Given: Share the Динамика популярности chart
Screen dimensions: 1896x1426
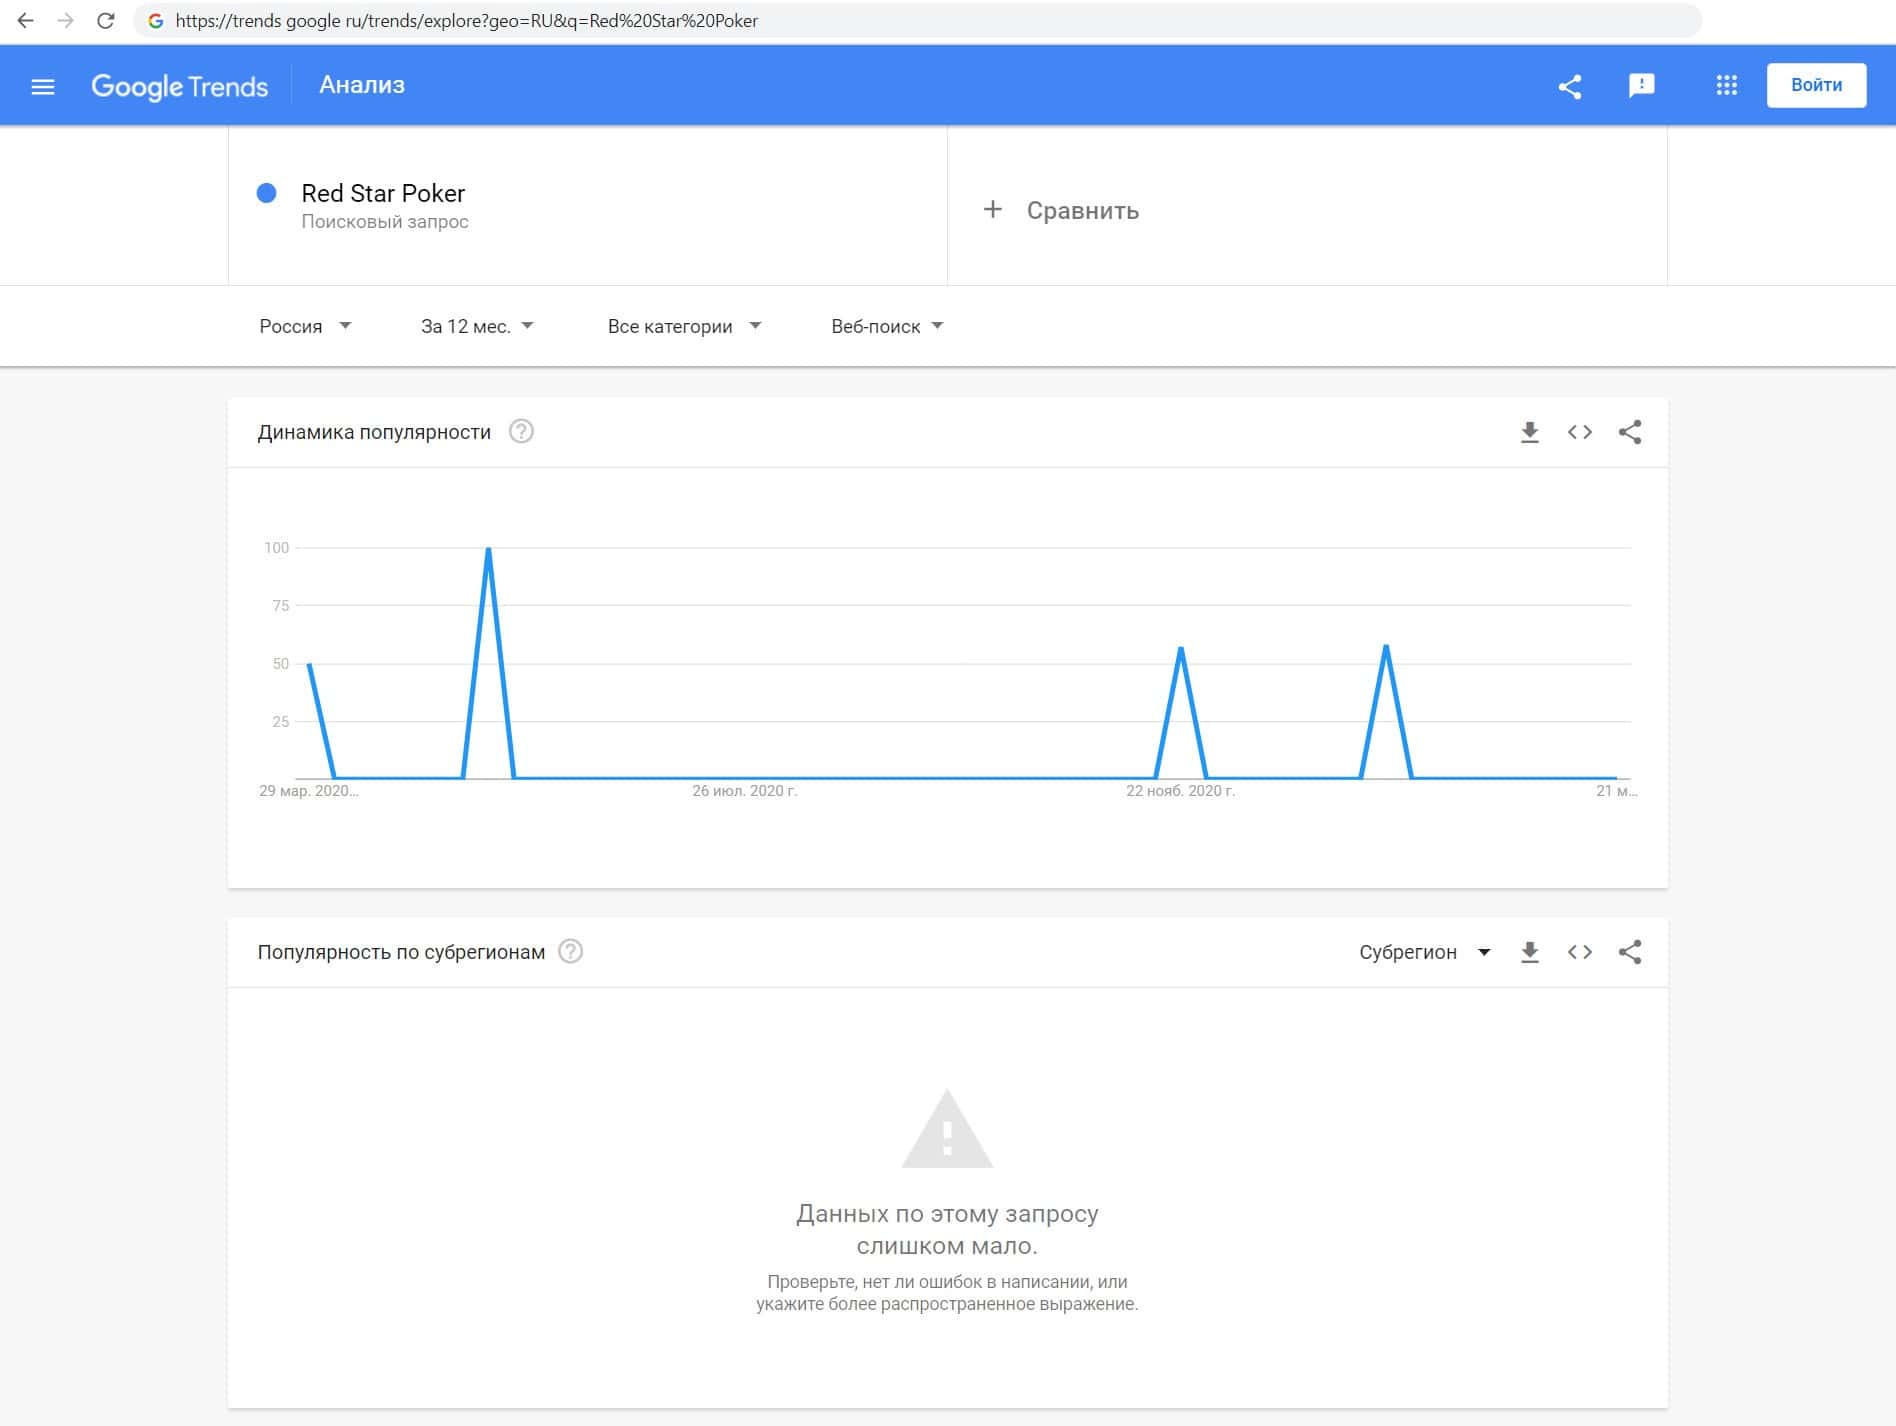Looking at the screenshot, I should (x=1630, y=432).
